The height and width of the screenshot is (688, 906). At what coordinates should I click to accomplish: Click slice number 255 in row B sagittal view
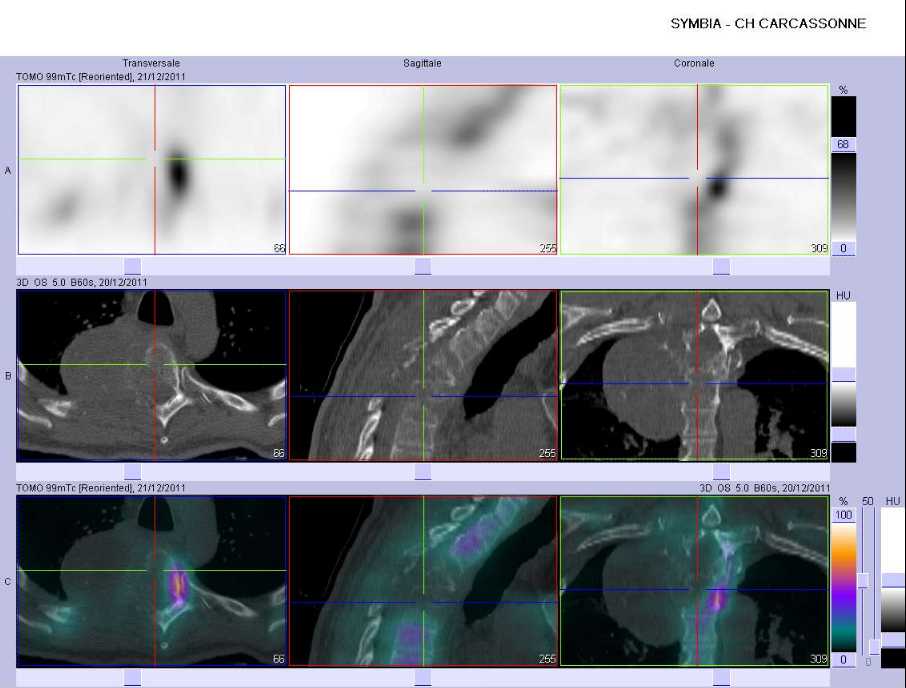coord(547,453)
